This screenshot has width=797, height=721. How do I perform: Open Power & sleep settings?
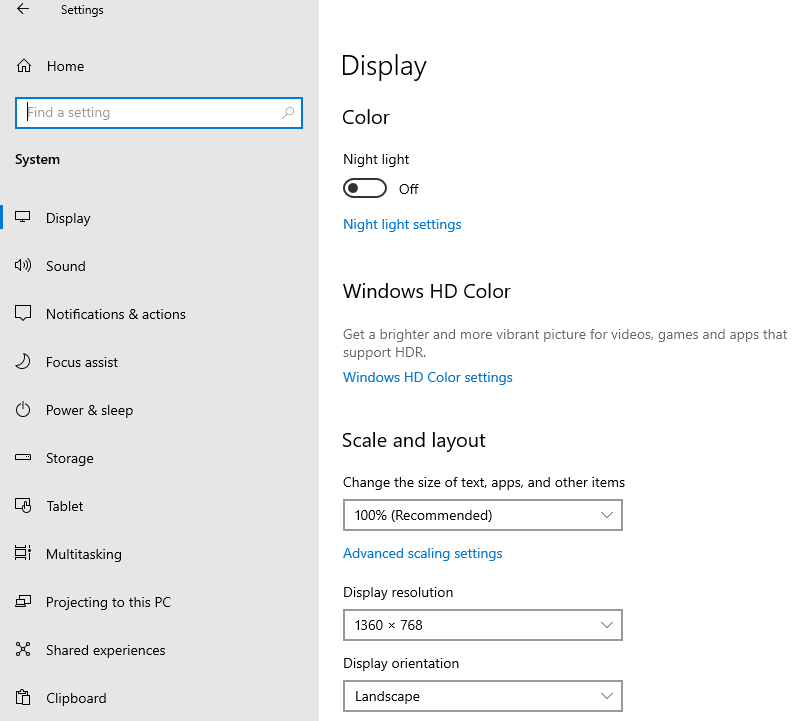tap(89, 410)
